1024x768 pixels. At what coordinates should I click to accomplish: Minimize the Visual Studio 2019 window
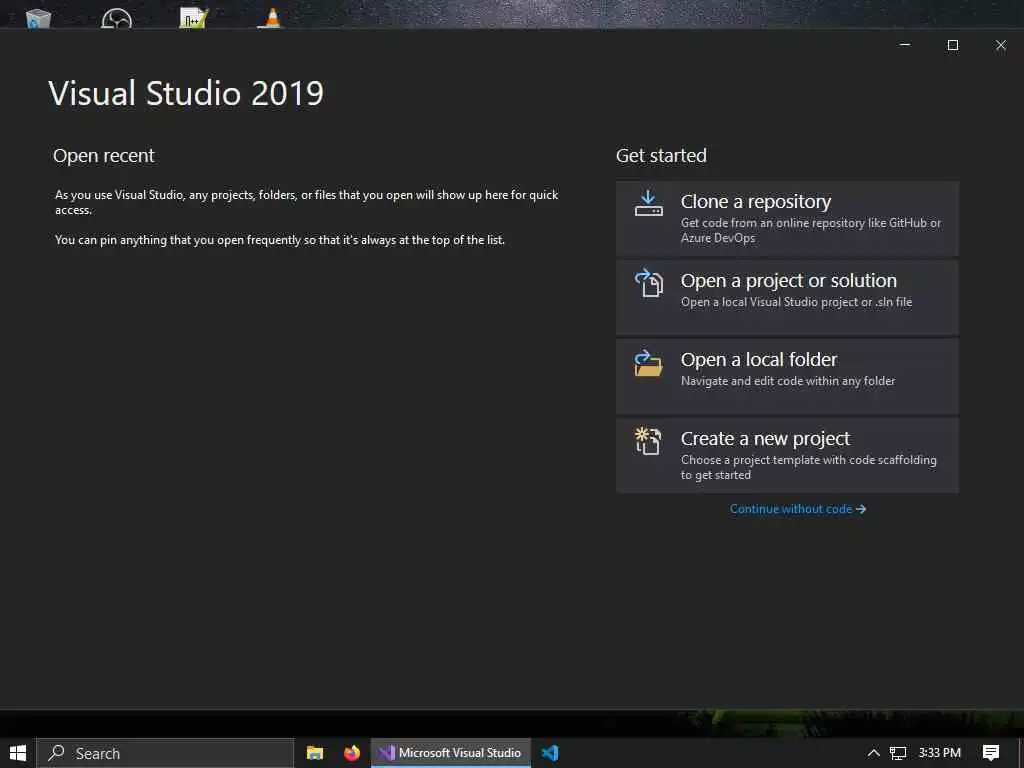[x=904, y=45]
